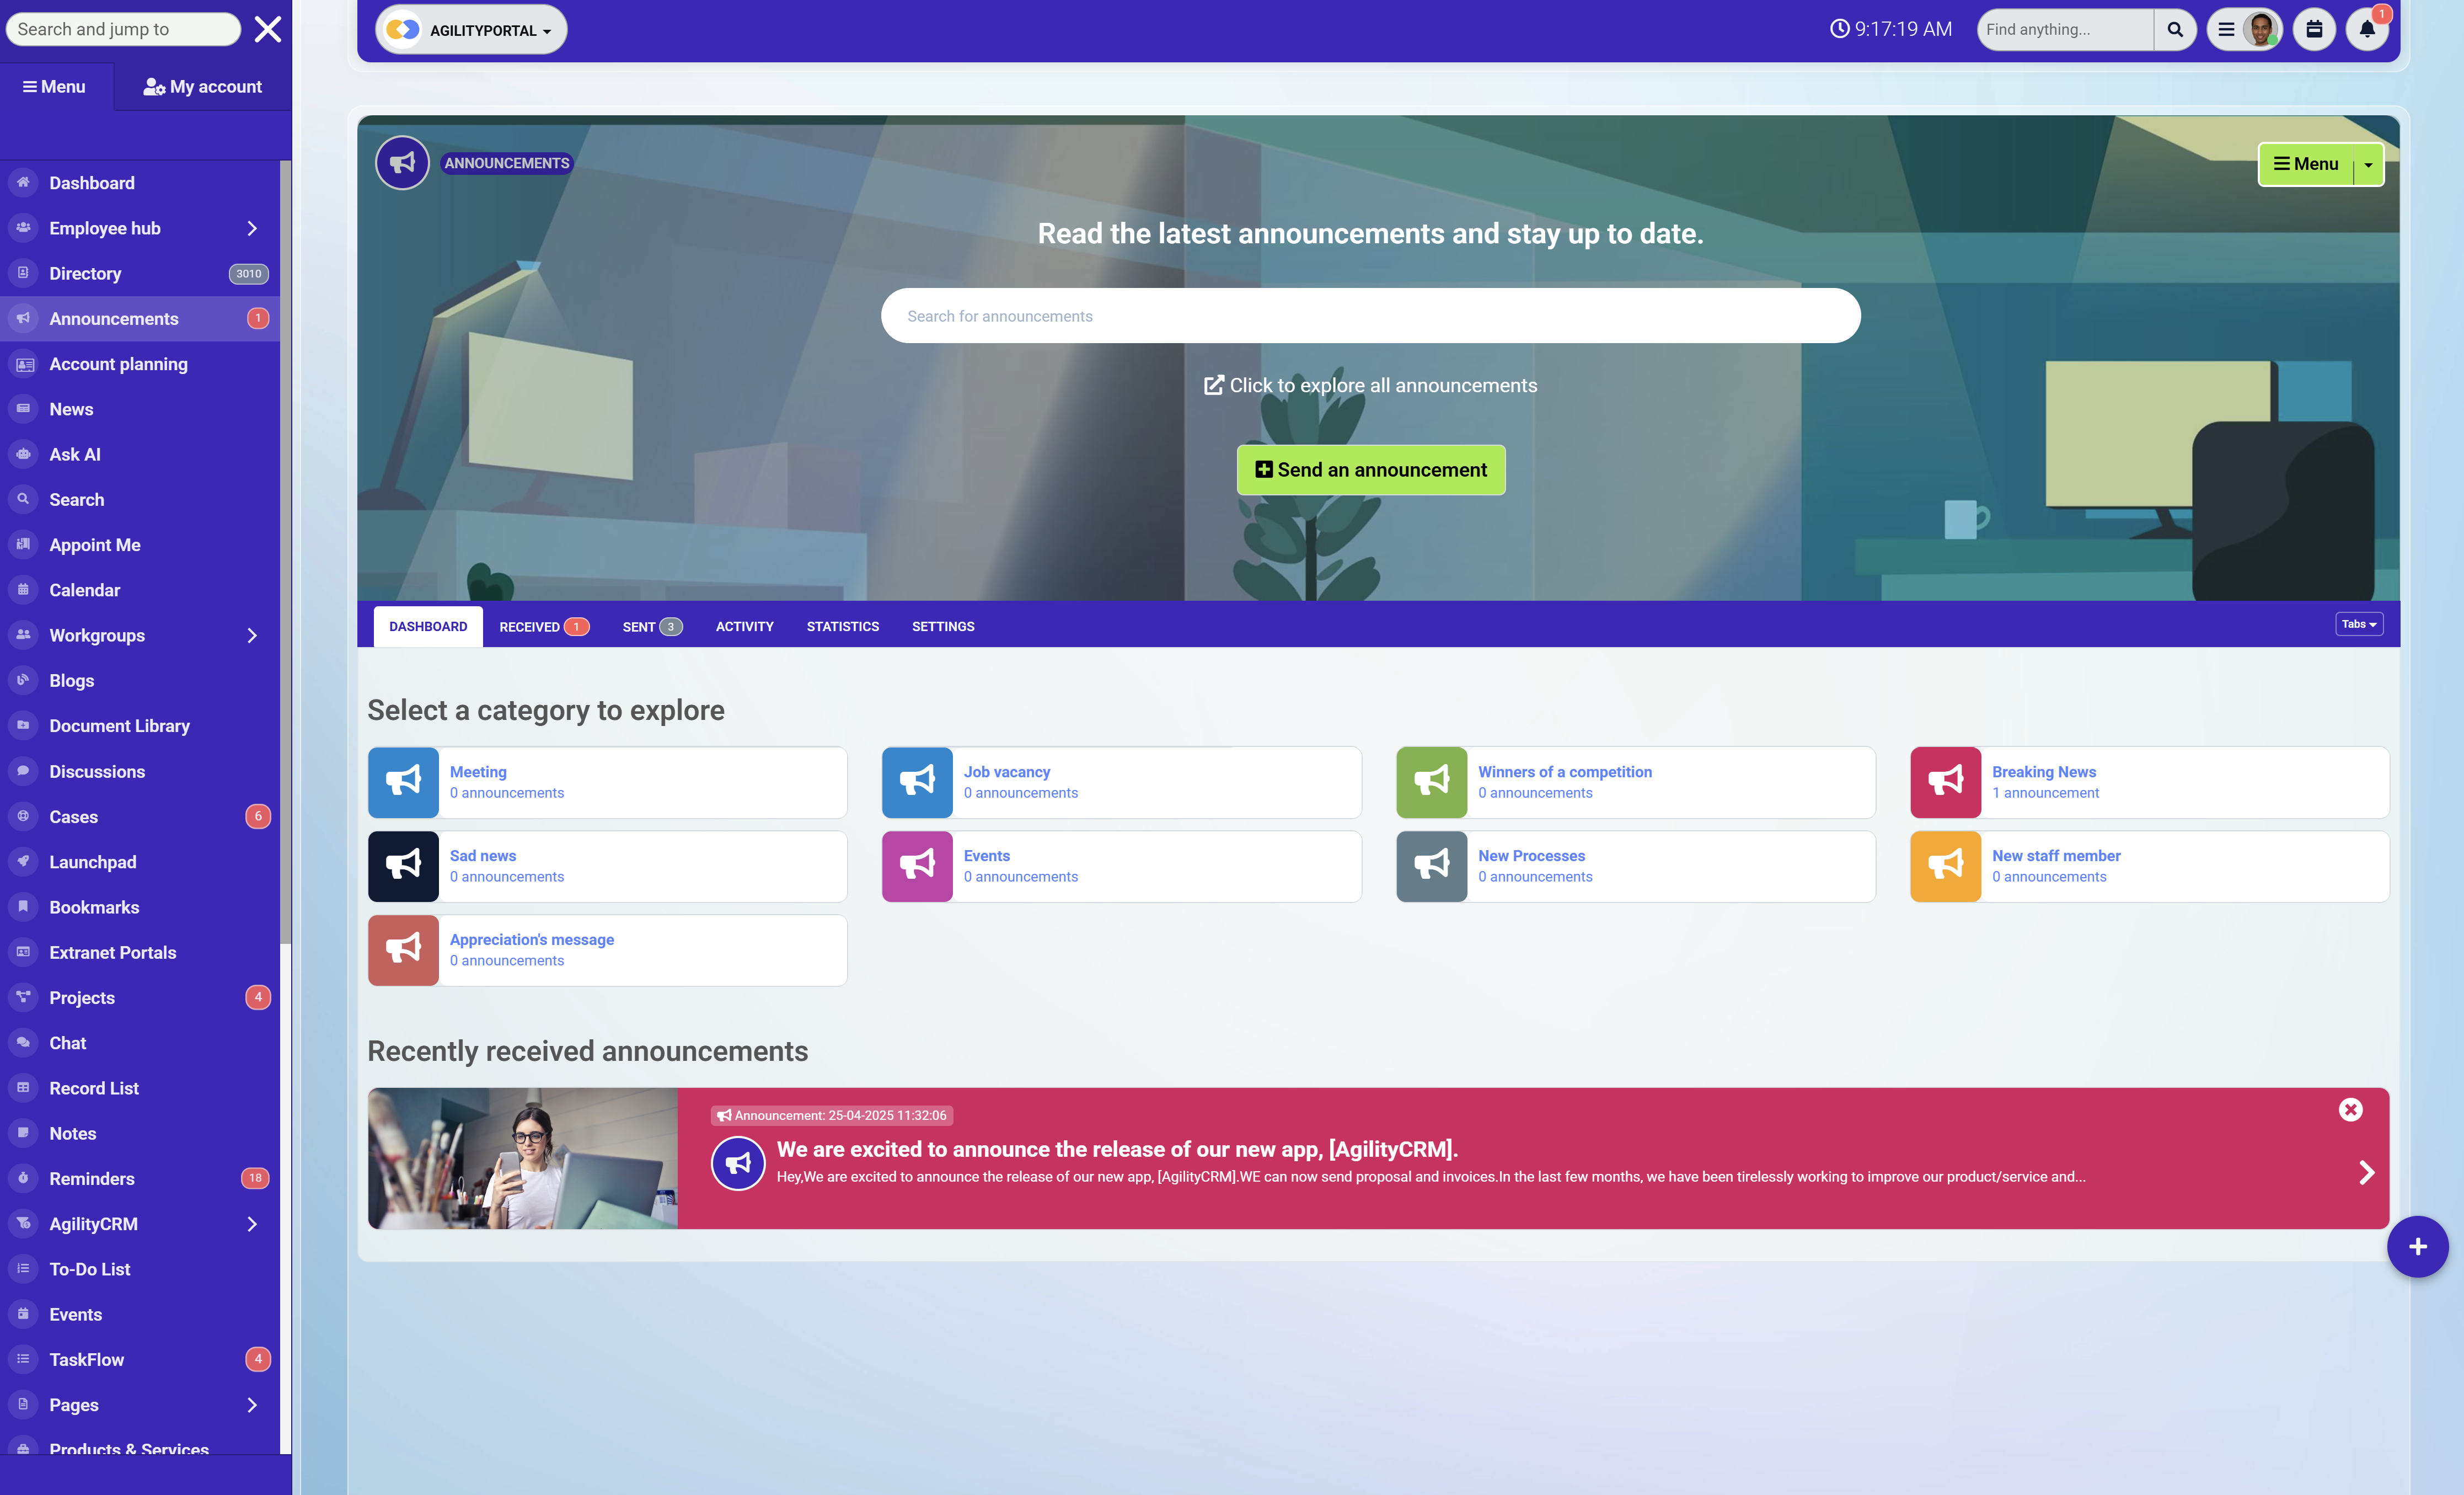This screenshot has height=1495, width=2464.
Task: Open the floating plus action button
Action: 2417,1247
